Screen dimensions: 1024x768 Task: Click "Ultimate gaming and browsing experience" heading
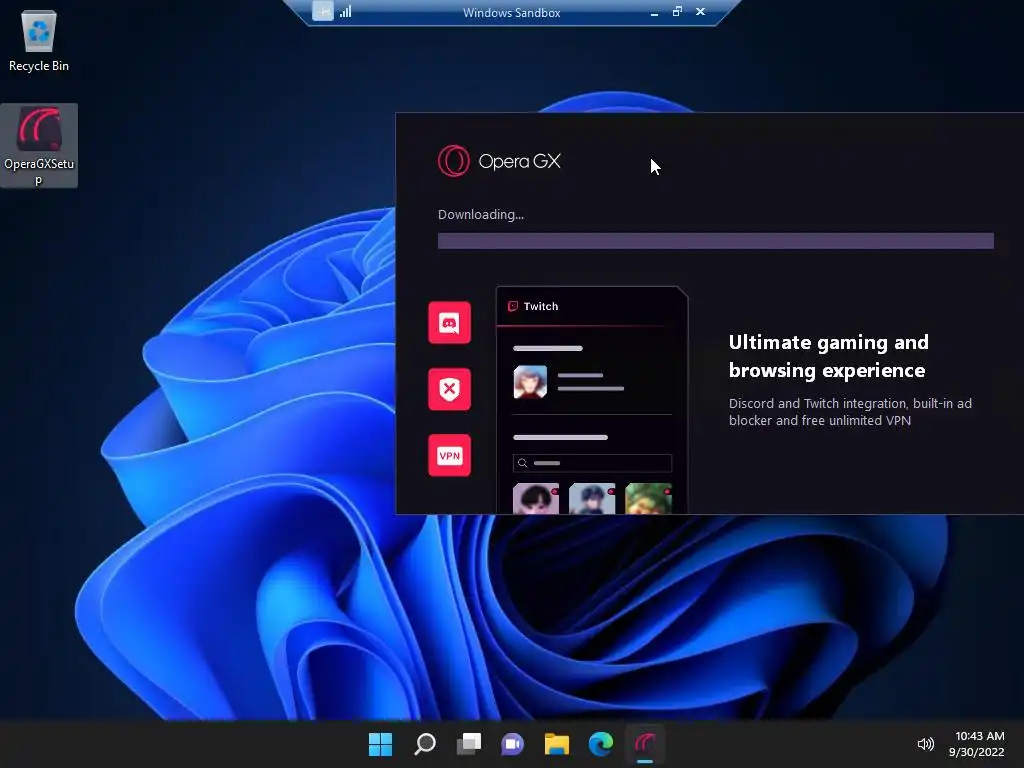coord(828,357)
